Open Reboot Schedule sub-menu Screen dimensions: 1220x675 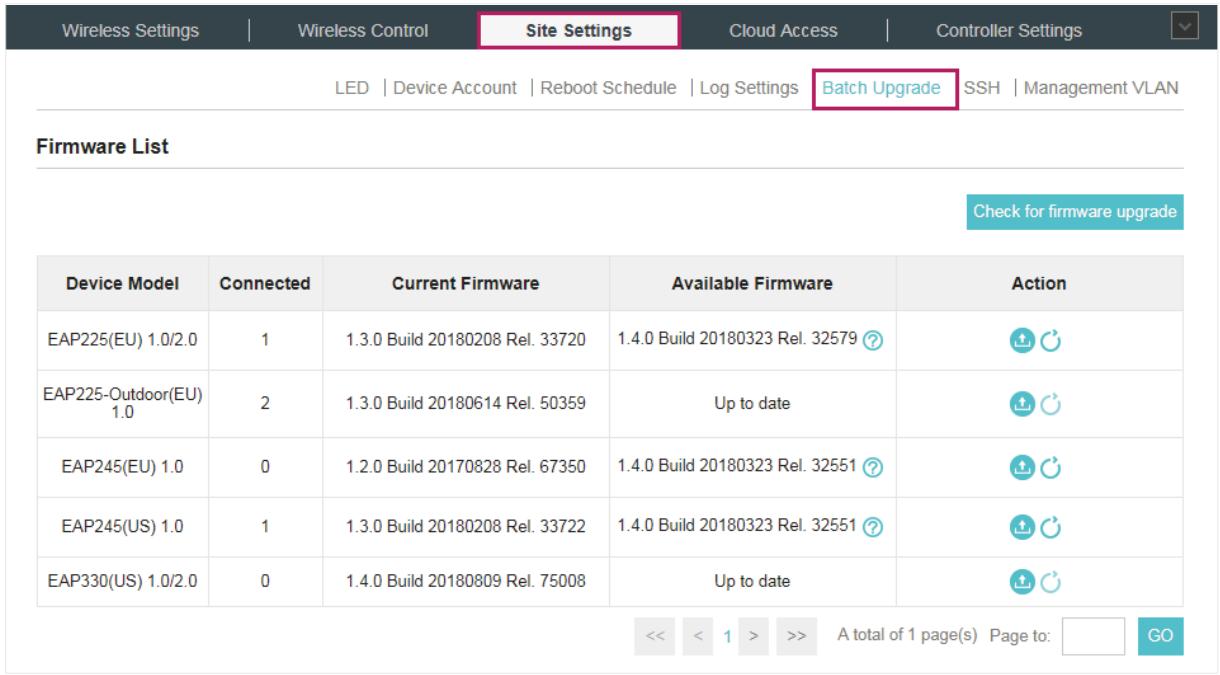pyautogui.click(x=608, y=88)
